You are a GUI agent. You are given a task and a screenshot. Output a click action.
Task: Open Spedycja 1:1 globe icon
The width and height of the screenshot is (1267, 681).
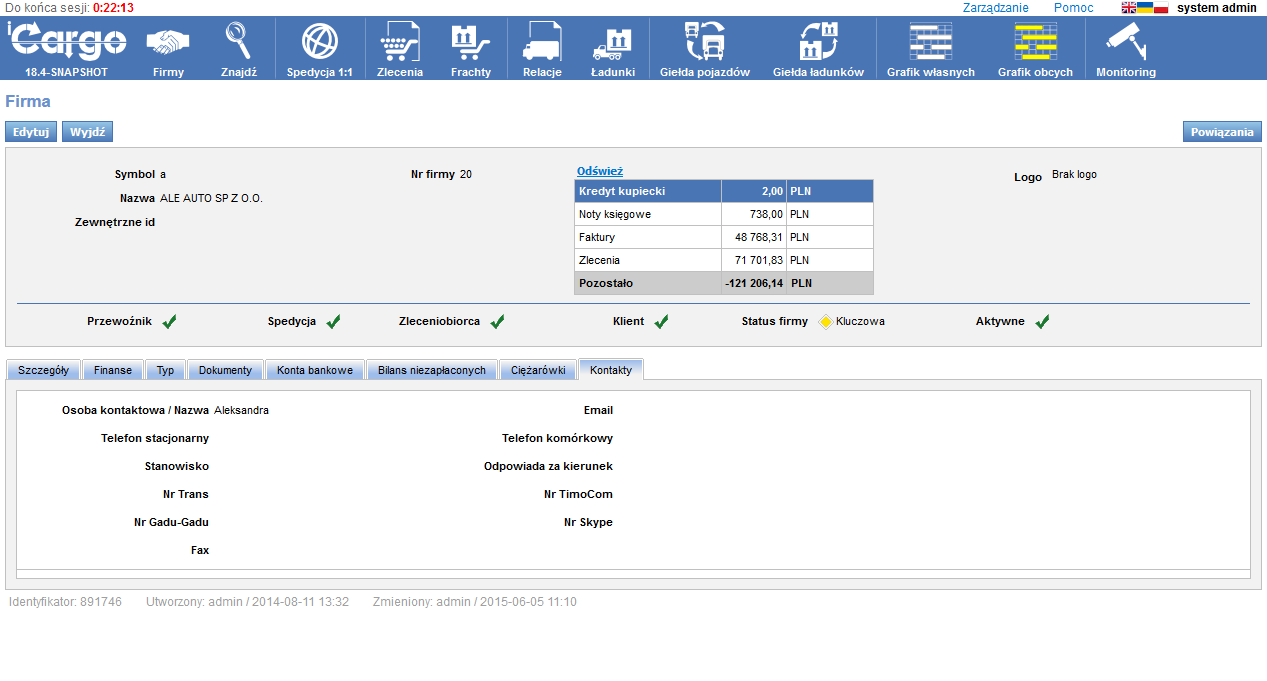pos(319,43)
